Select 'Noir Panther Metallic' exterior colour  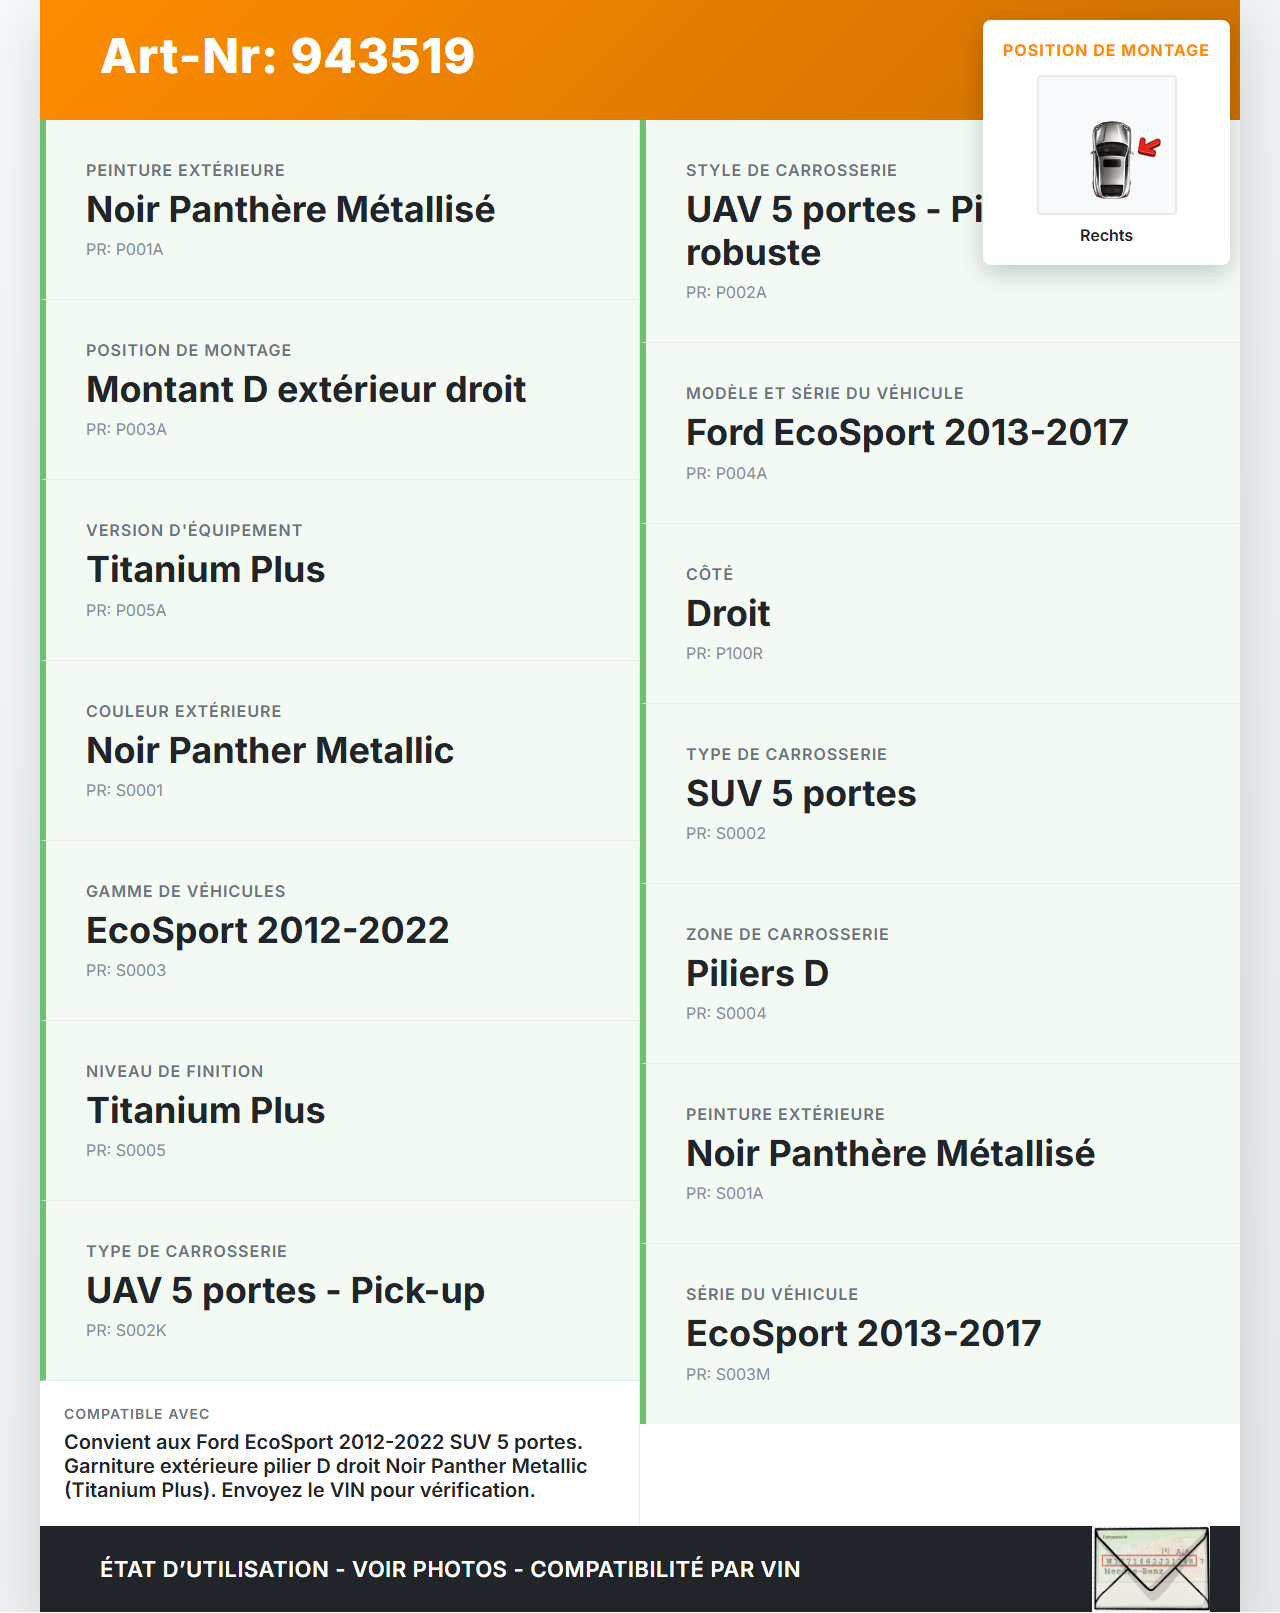click(270, 751)
